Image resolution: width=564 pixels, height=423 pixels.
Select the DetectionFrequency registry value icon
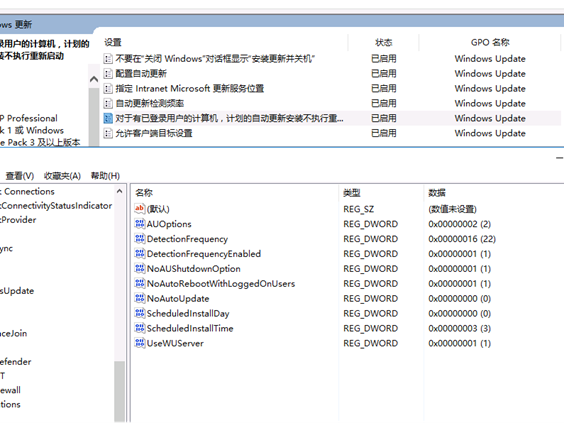click(x=140, y=238)
